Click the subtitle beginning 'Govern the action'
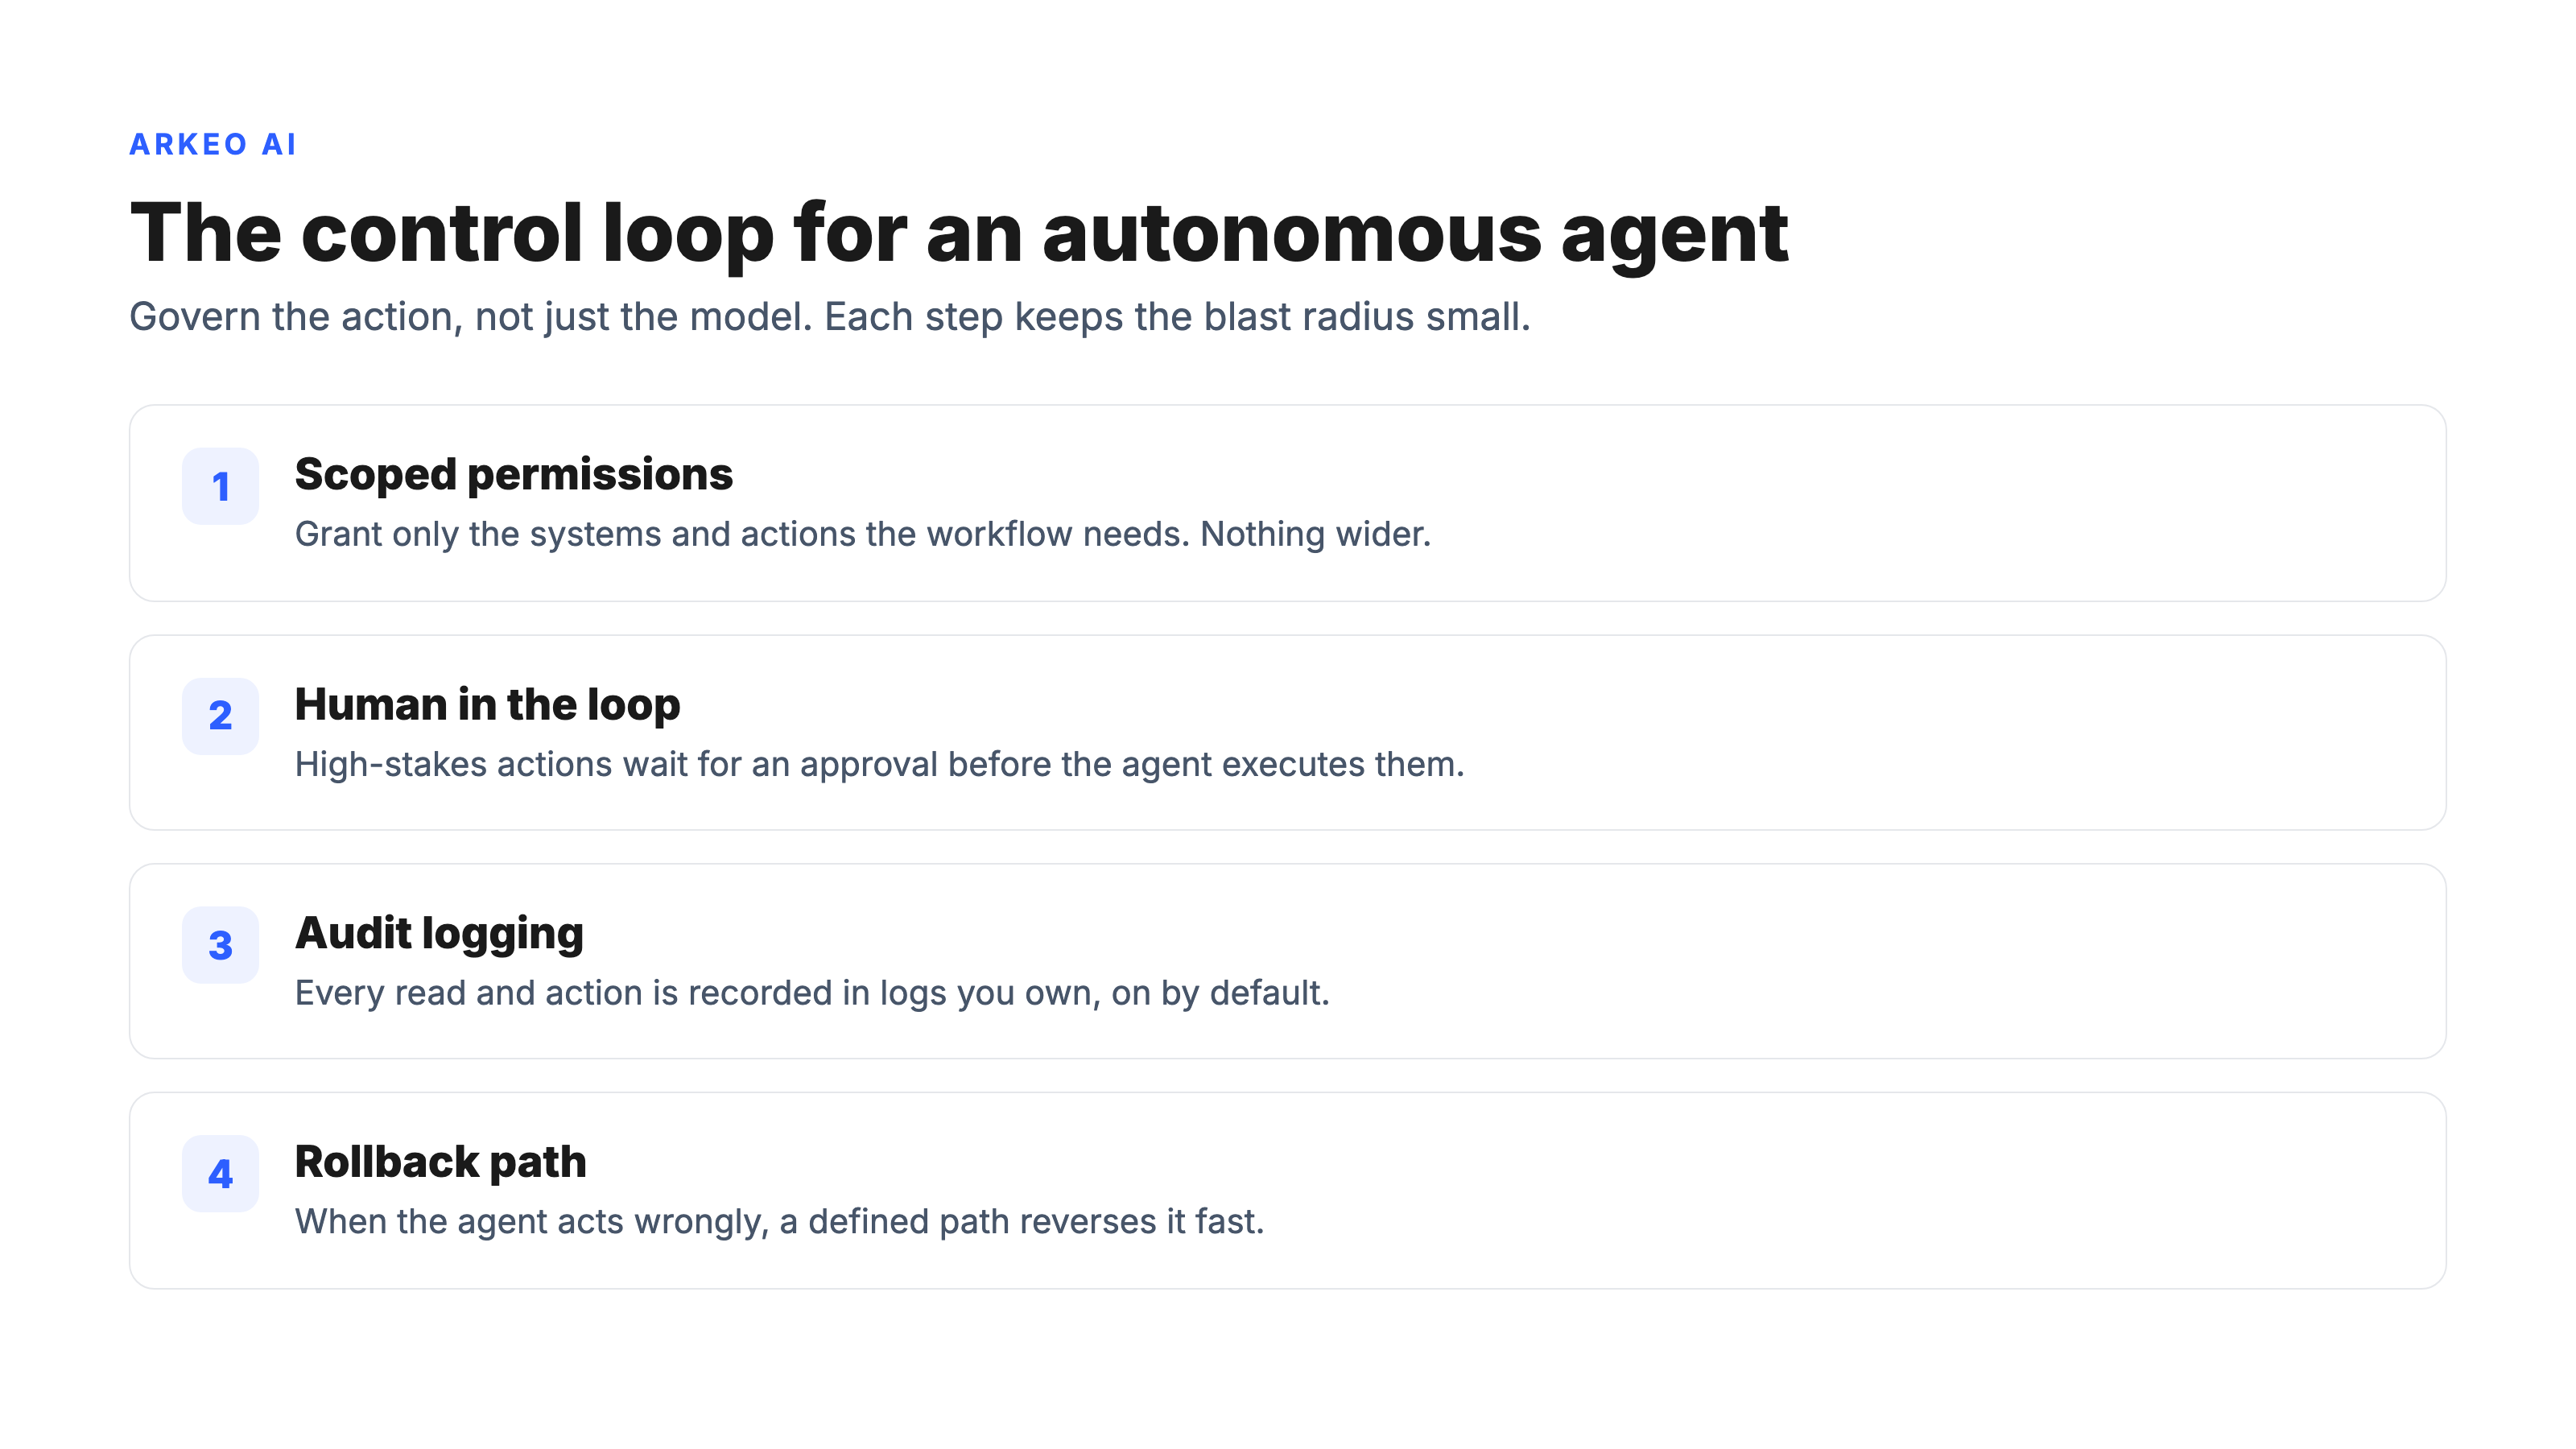The width and height of the screenshot is (2576, 1449). 830,317
